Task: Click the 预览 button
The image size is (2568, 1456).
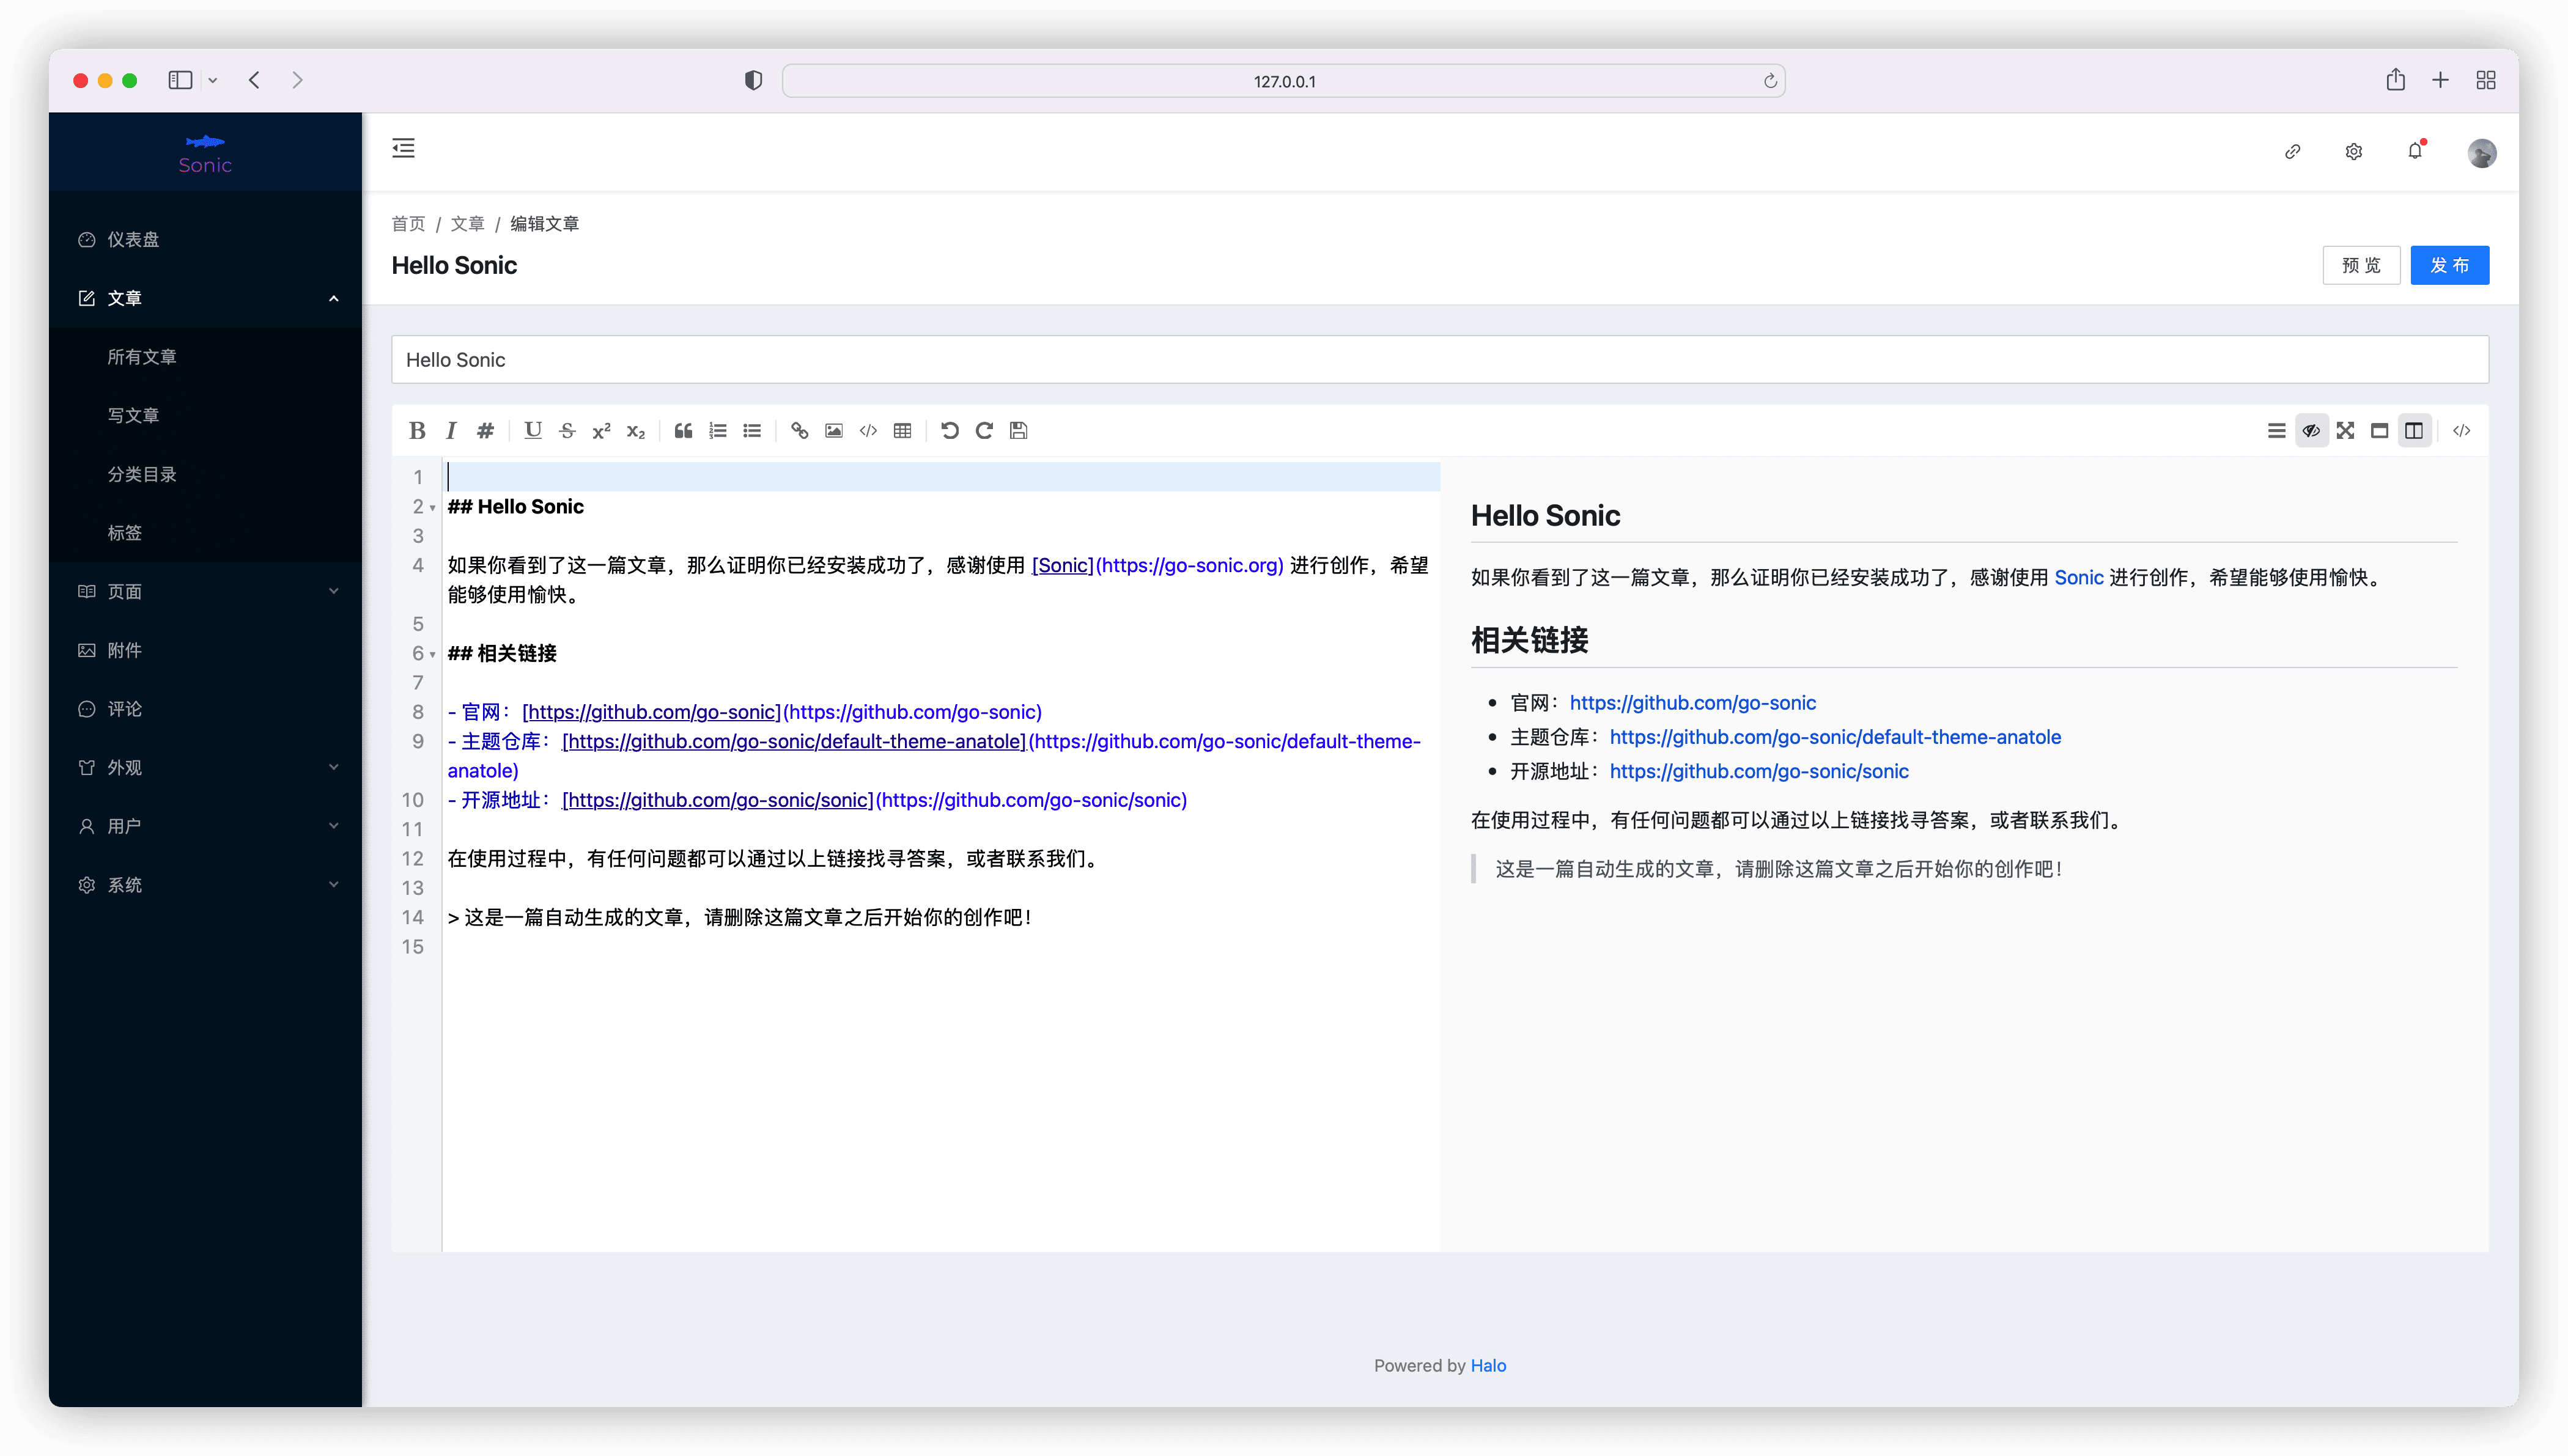Action: (2361, 265)
